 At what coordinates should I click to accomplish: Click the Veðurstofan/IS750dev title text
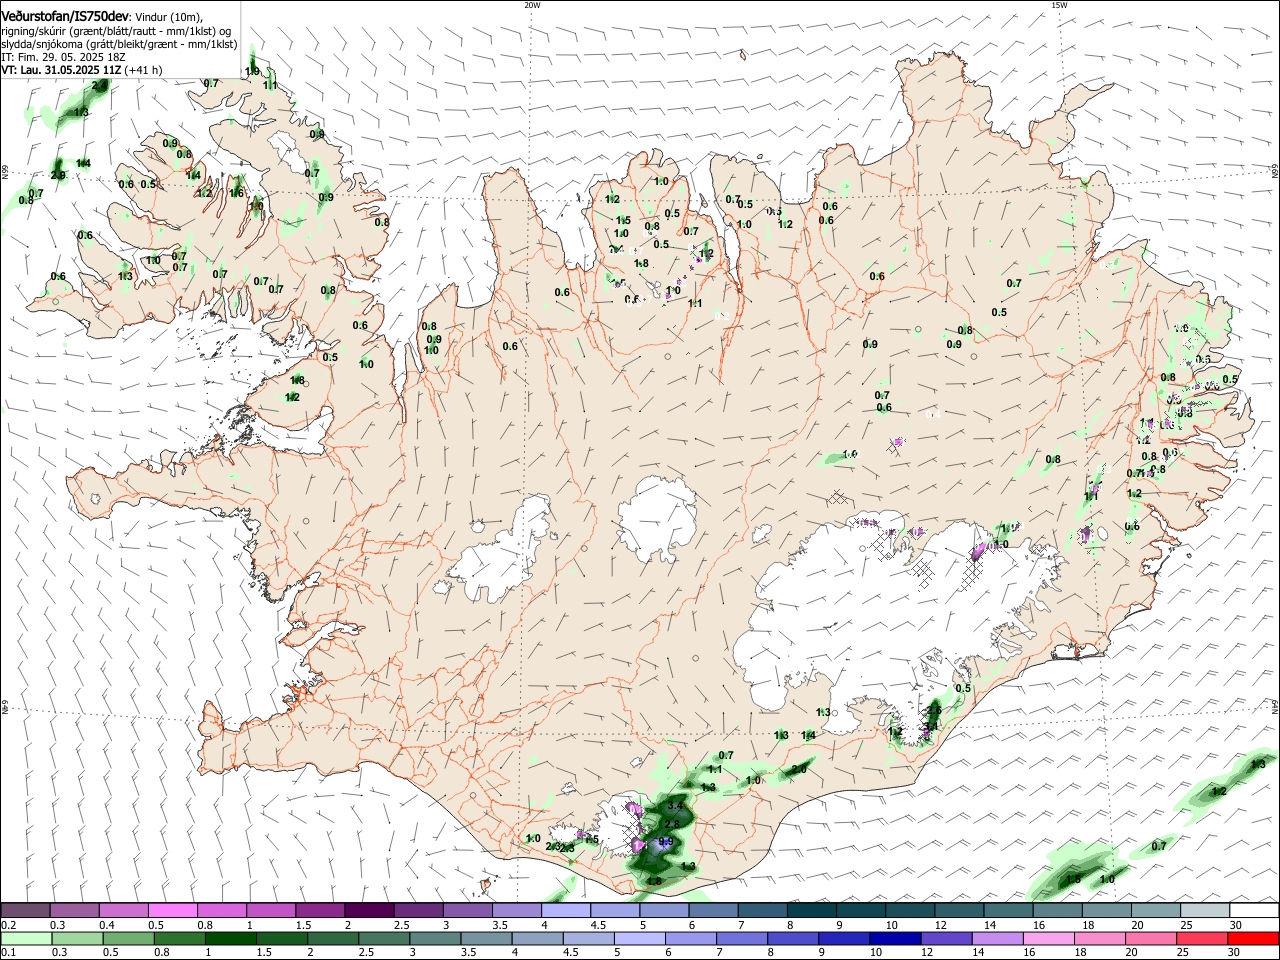[x=66, y=17]
